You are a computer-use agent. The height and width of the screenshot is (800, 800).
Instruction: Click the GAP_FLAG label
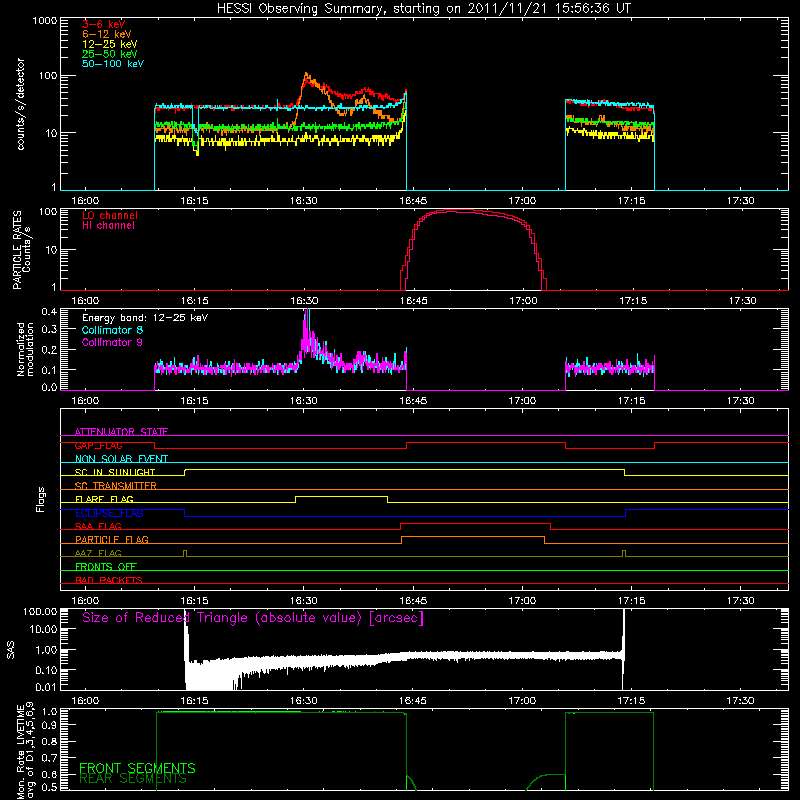98,445
